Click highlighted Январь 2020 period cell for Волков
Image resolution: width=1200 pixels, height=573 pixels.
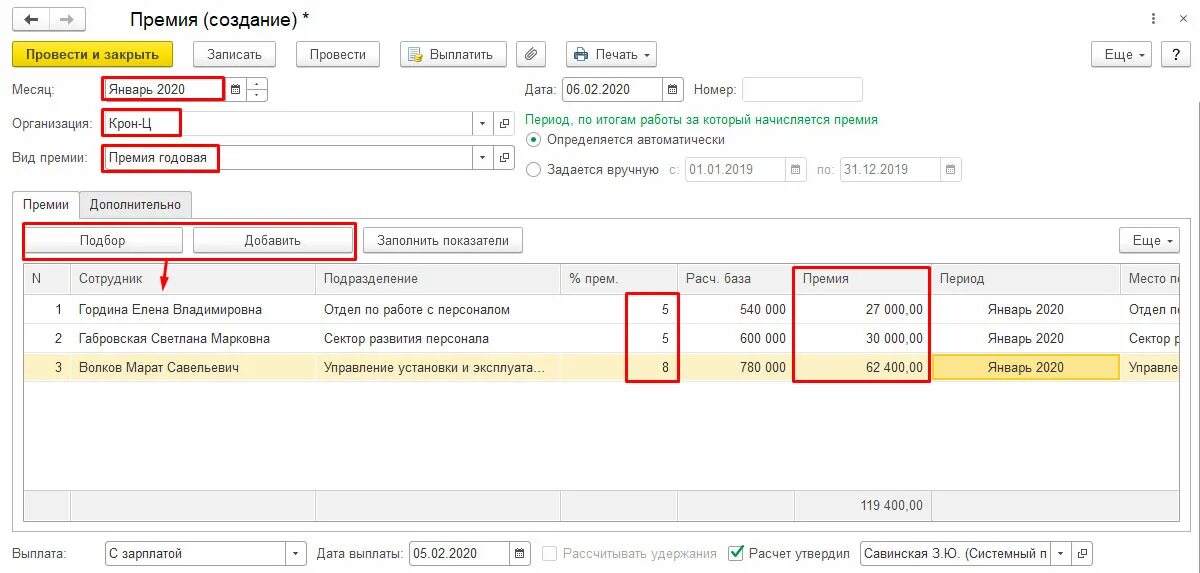1025,367
